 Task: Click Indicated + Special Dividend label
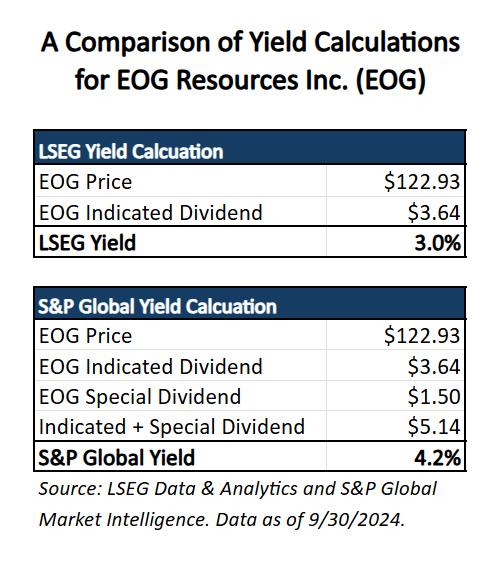click(172, 427)
